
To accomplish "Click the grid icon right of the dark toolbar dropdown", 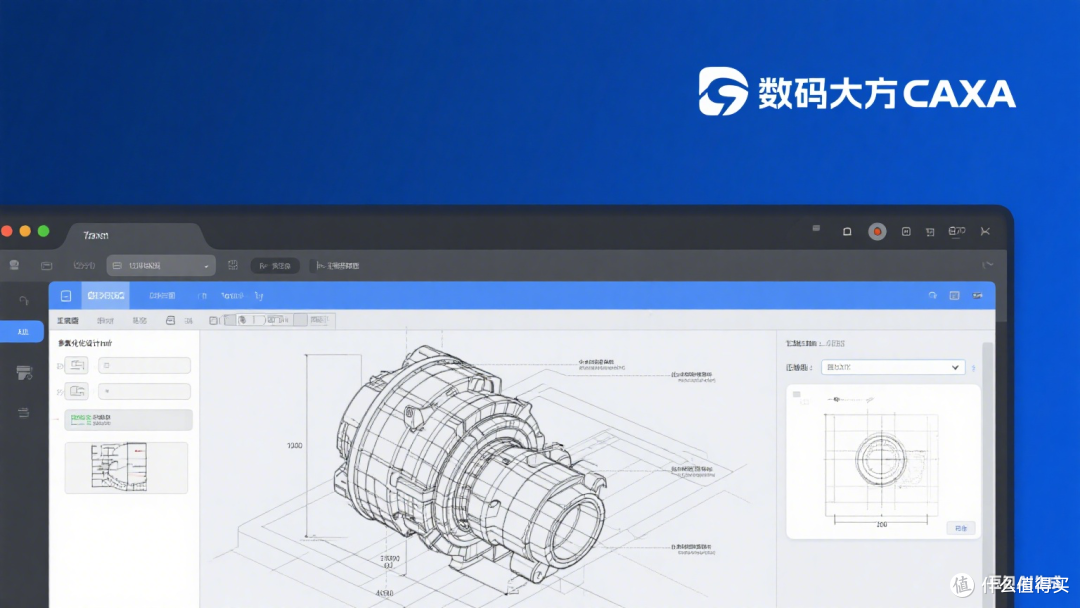I will [x=233, y=265].
